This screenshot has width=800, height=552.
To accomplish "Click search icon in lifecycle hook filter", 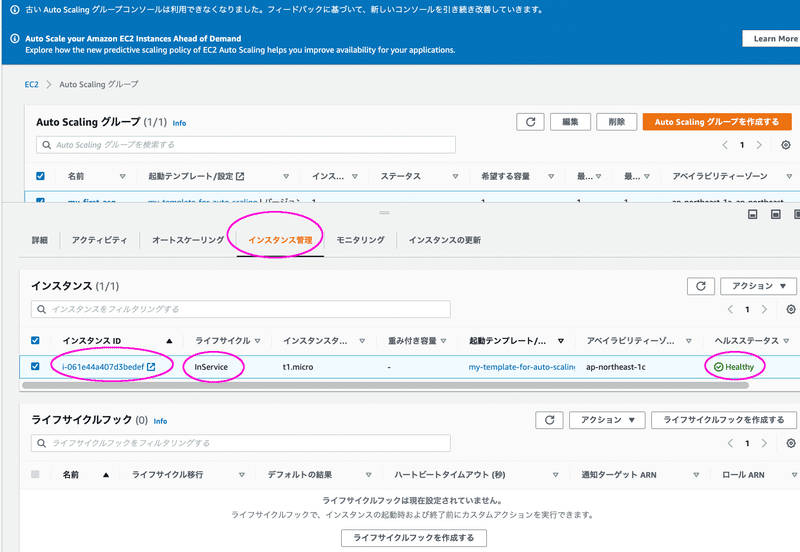I will pos(42,443).
